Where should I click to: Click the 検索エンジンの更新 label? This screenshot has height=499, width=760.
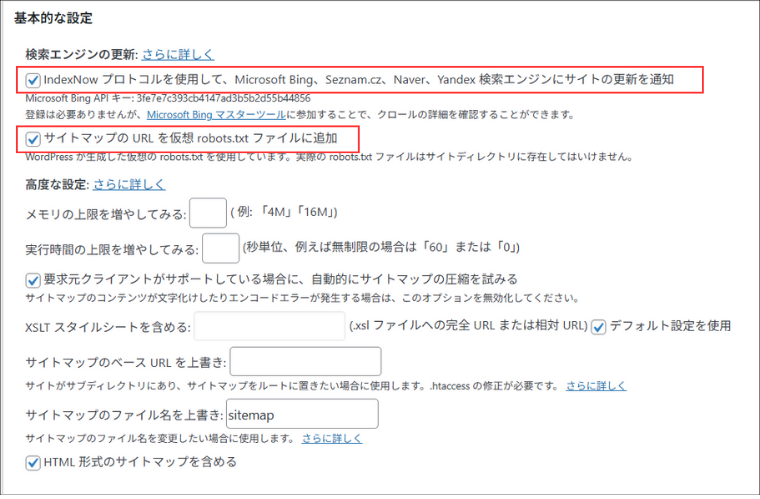click(81, 54)
